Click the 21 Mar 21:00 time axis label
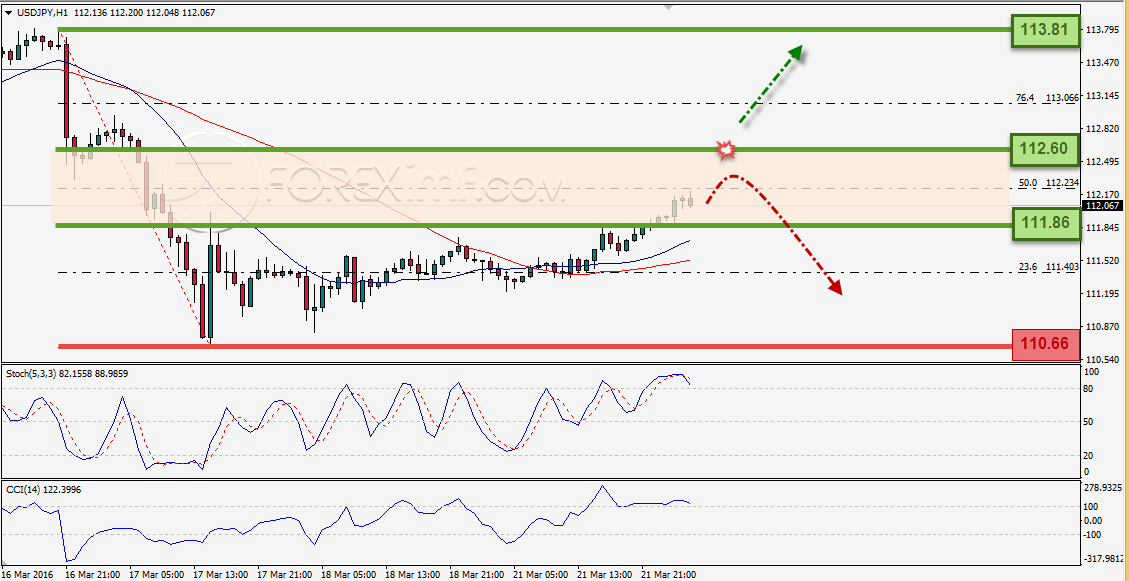Image resolution: width=1129 pixels, height=581 pixels. pyautogui.click(x=670, y=575)
